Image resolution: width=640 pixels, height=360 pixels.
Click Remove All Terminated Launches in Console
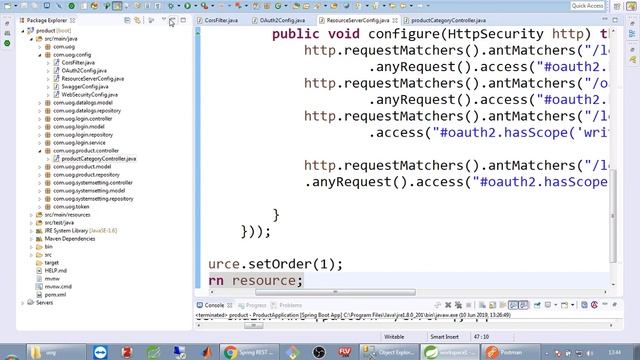tap(458, 305)
